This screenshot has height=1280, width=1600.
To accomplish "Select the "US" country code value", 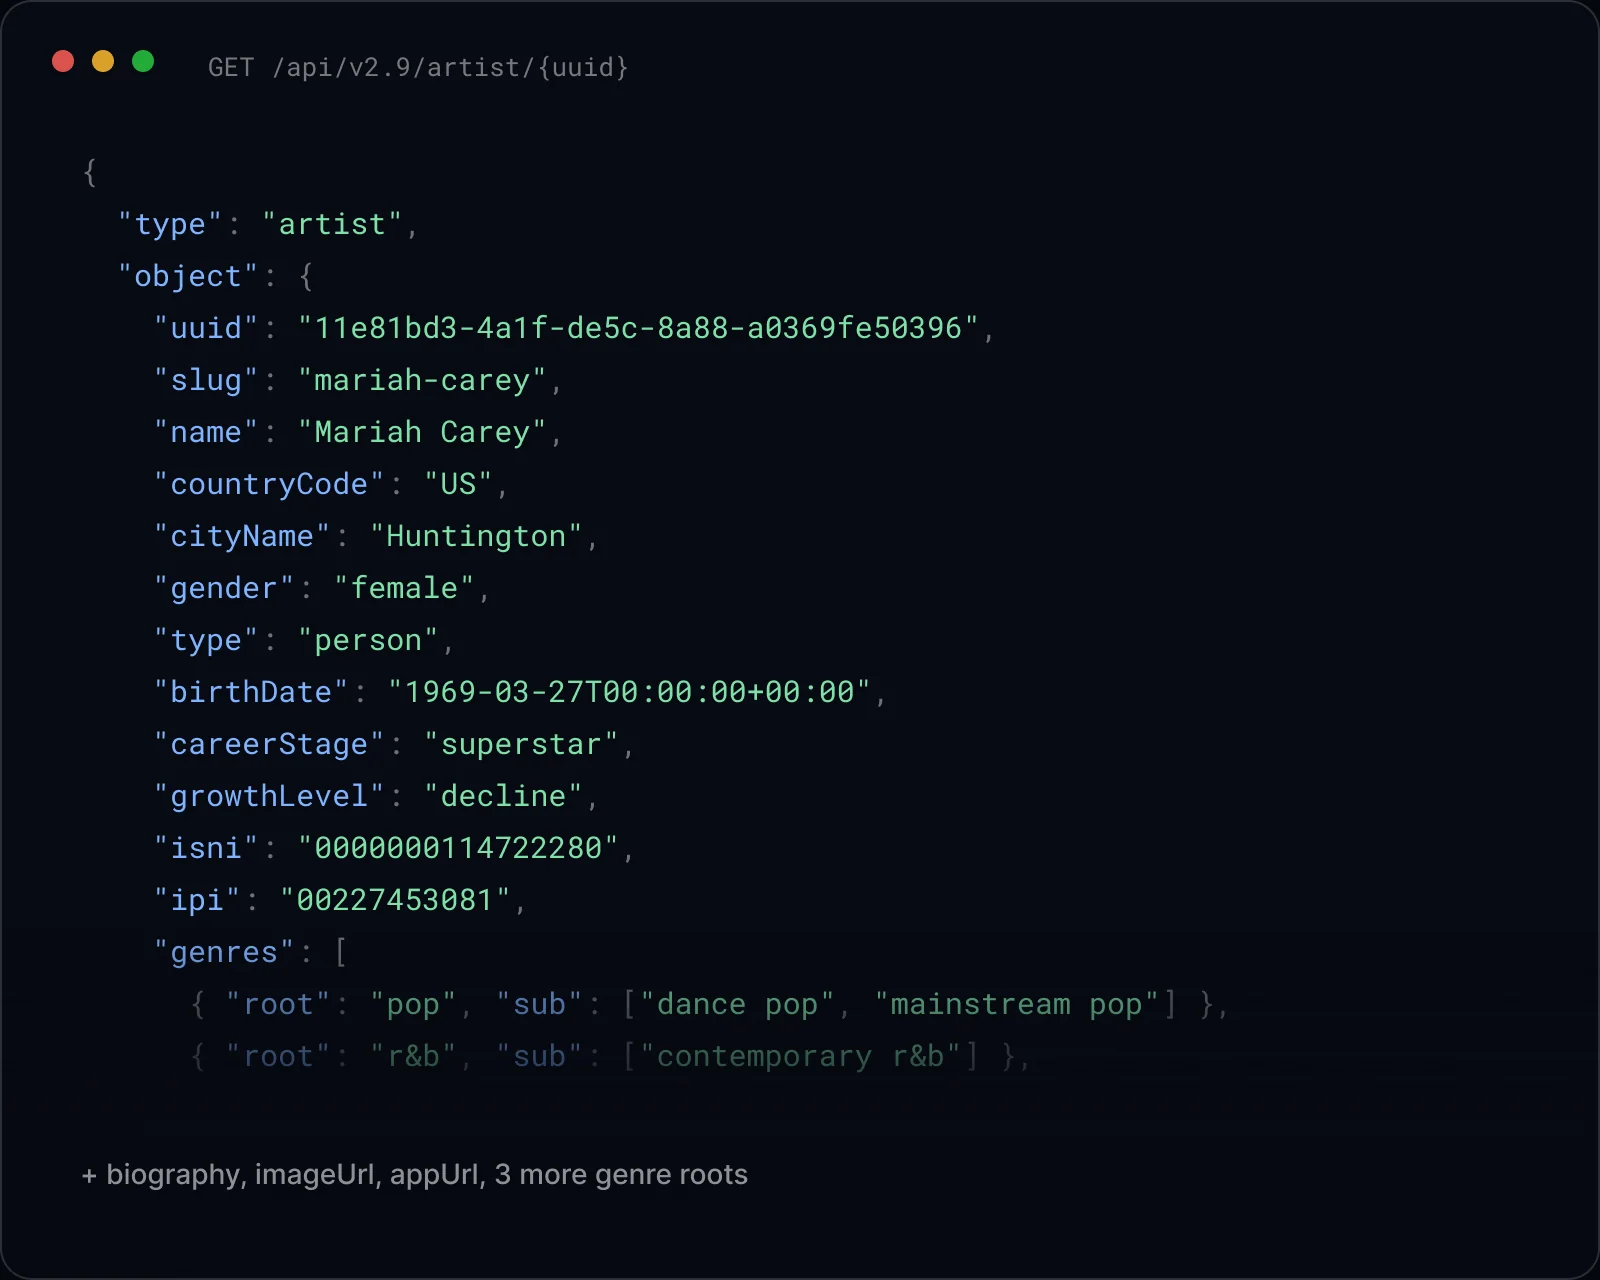I will [x=458, y=484].
